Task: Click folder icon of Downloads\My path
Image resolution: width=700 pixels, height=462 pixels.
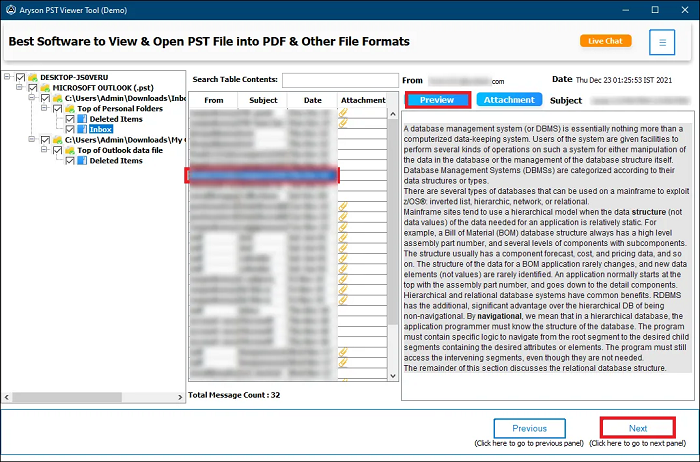Action: (58, 140)
